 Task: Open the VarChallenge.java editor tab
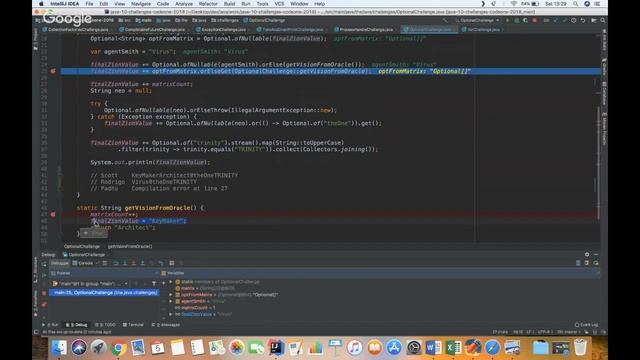(x=481, y=29)
